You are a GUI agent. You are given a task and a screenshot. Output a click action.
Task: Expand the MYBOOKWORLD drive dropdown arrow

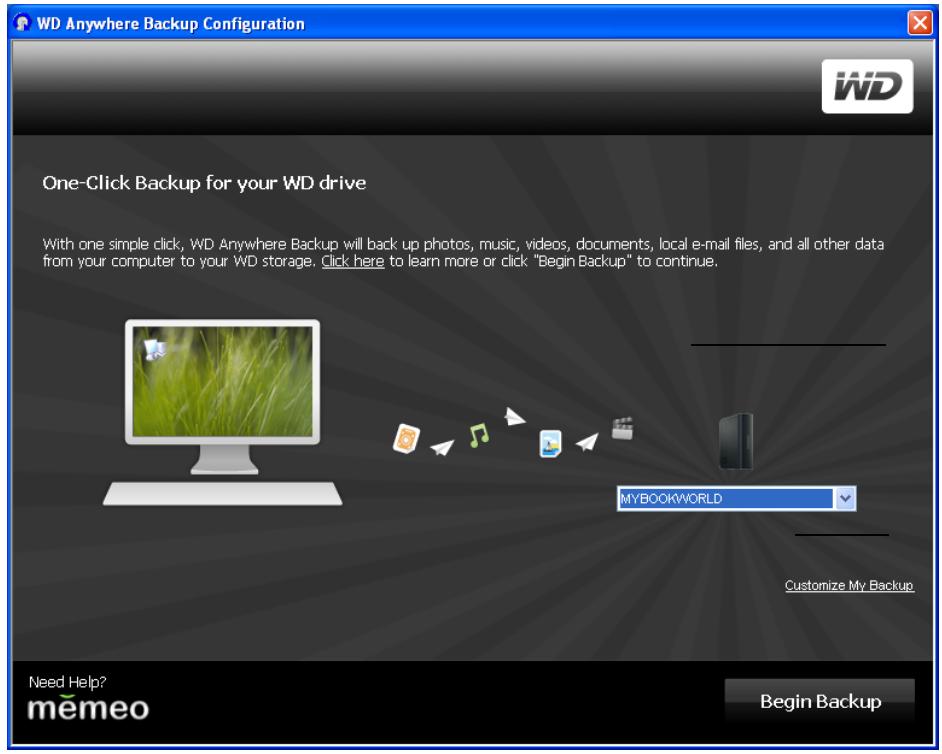pos(845,498)
